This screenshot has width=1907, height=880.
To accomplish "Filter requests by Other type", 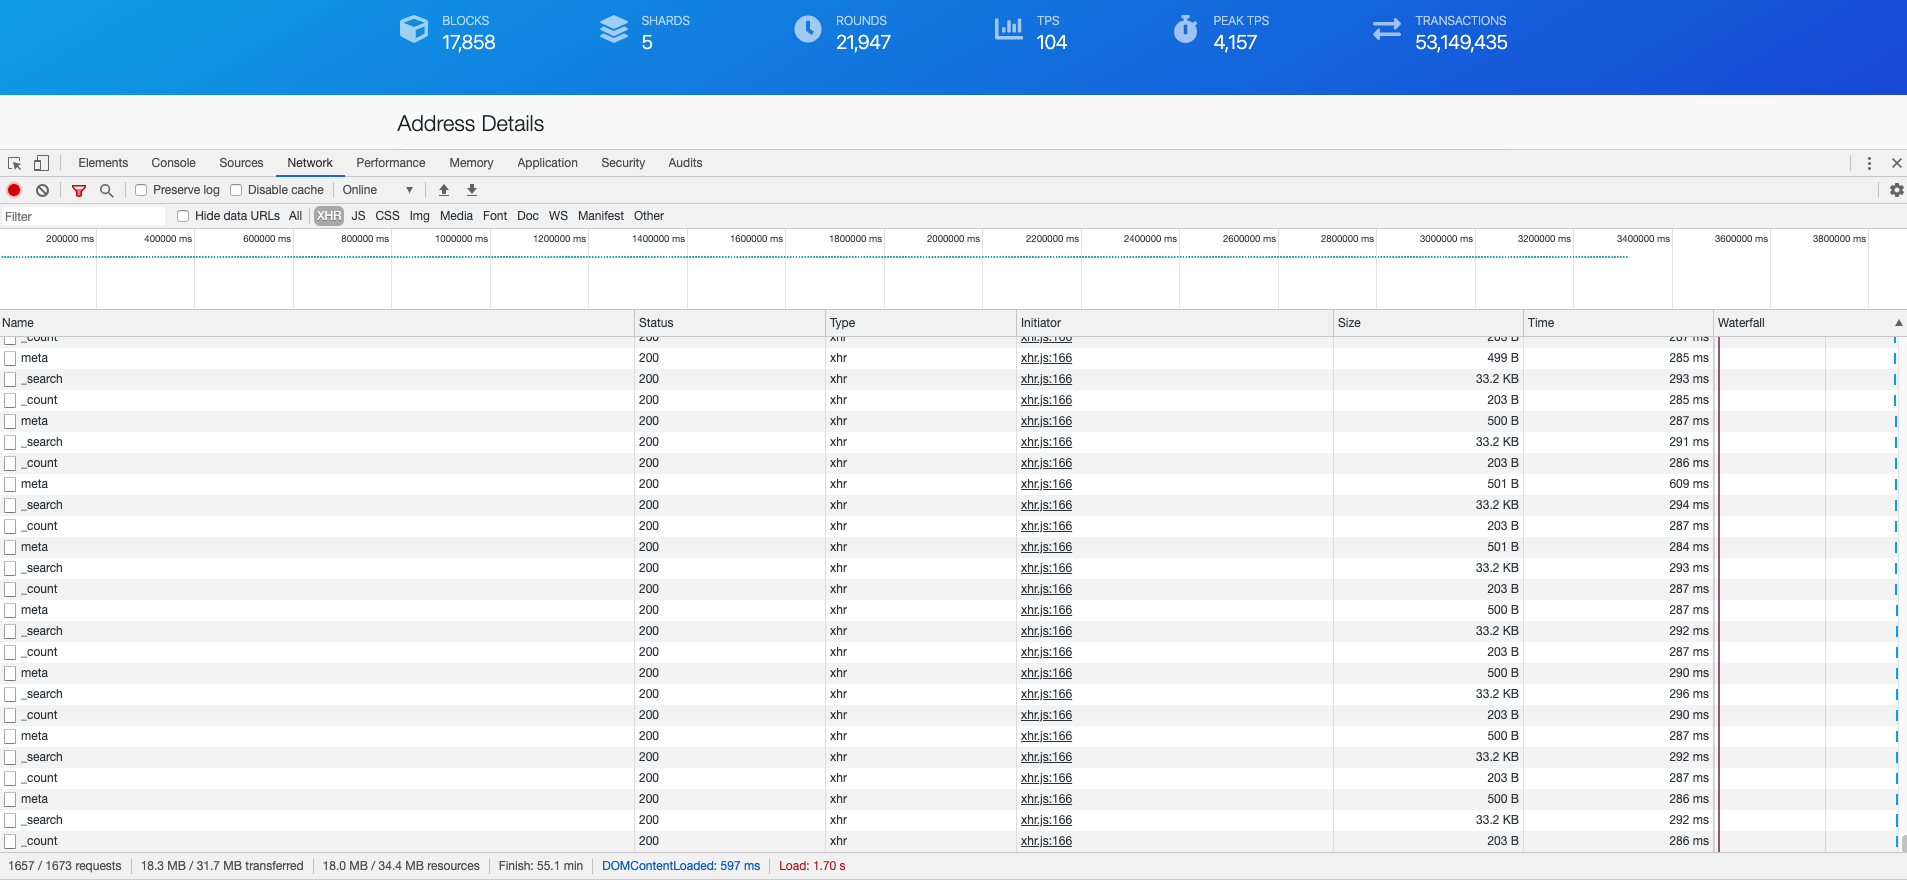I will (649, 216).
